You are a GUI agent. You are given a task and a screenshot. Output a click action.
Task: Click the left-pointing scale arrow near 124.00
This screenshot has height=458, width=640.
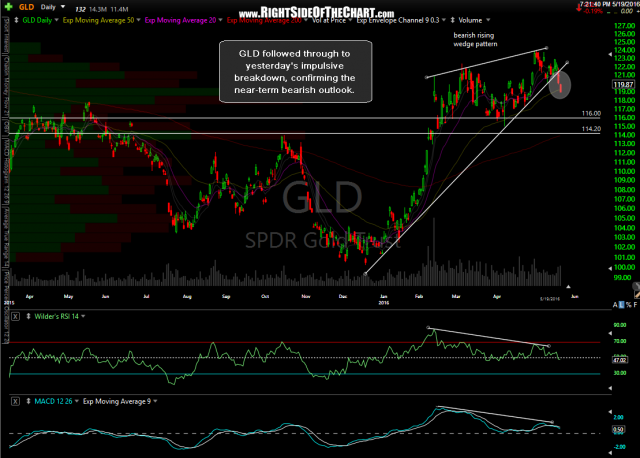610,54
